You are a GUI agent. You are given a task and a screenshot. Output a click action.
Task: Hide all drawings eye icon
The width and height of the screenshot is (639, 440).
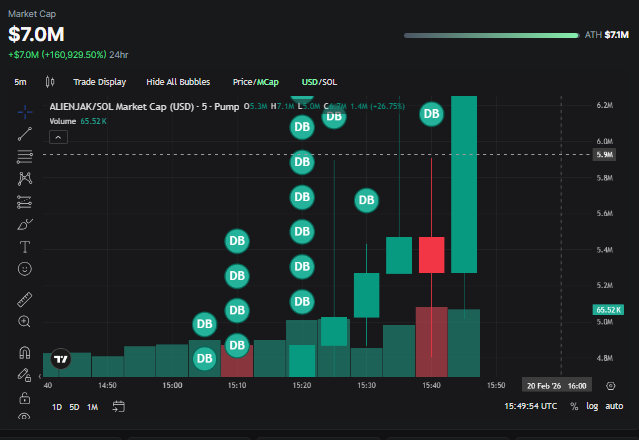[24, 416]
